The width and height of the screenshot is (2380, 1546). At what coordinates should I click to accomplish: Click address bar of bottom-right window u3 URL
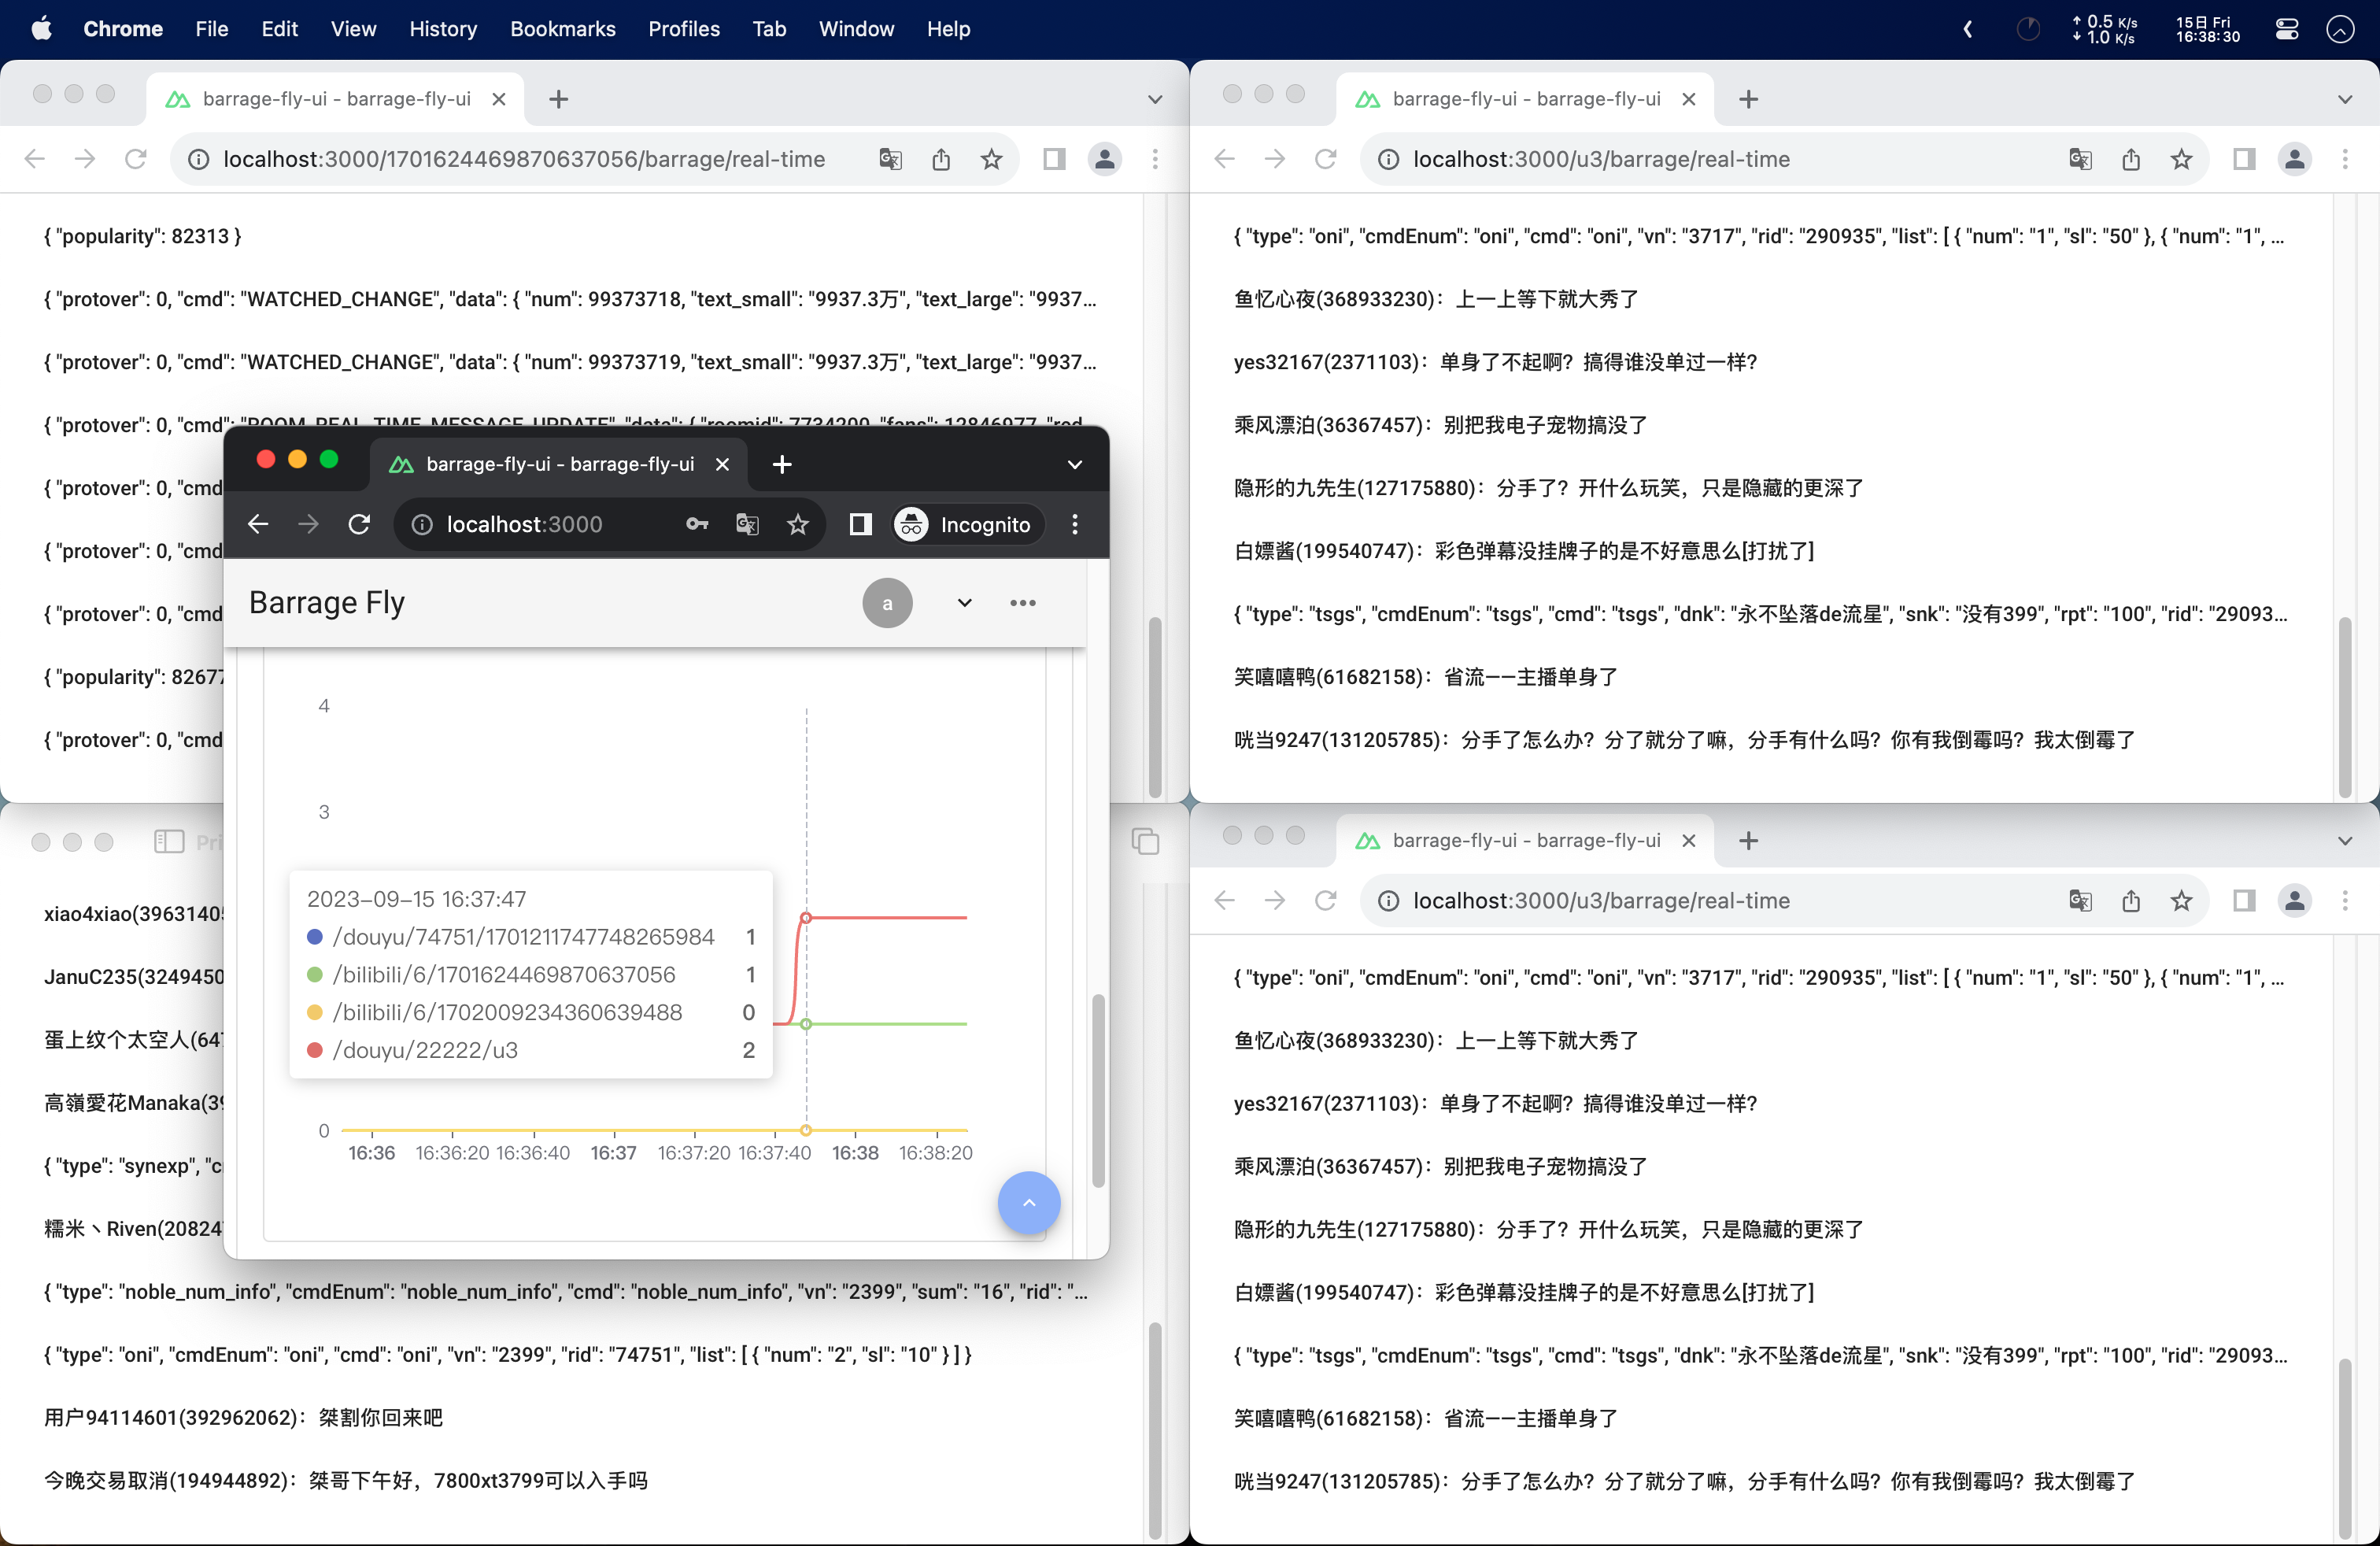click(x=1600, y=900)
